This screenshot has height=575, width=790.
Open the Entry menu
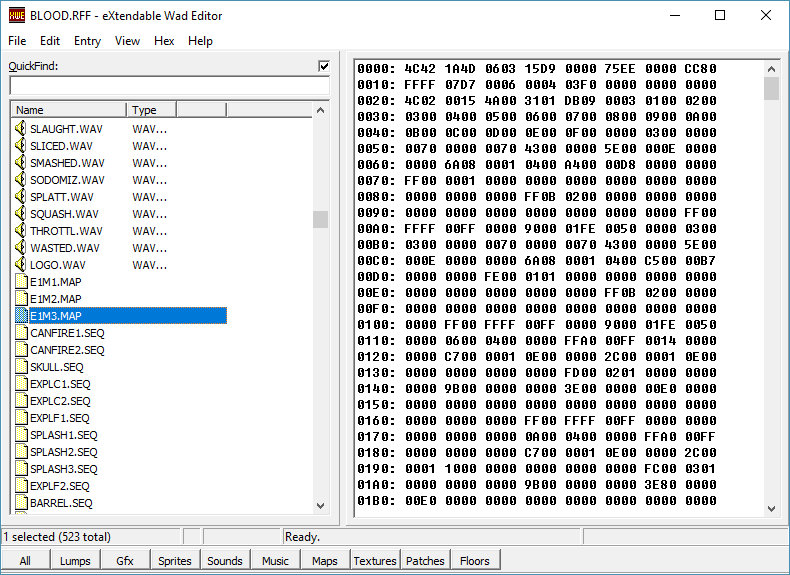[x=87, y=41]
